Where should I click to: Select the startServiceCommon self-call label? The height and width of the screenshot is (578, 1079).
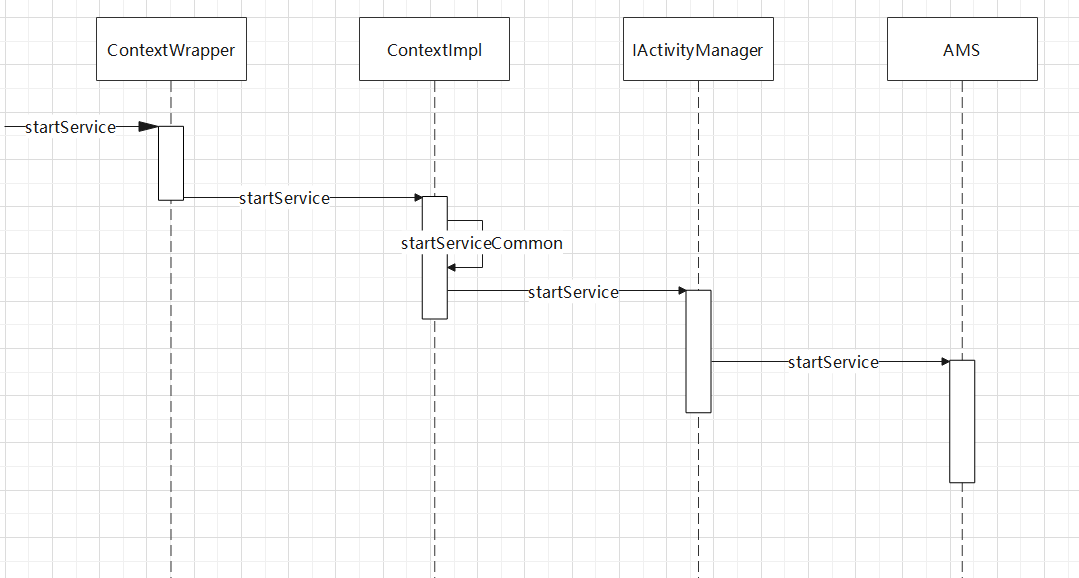coord(481,243)
